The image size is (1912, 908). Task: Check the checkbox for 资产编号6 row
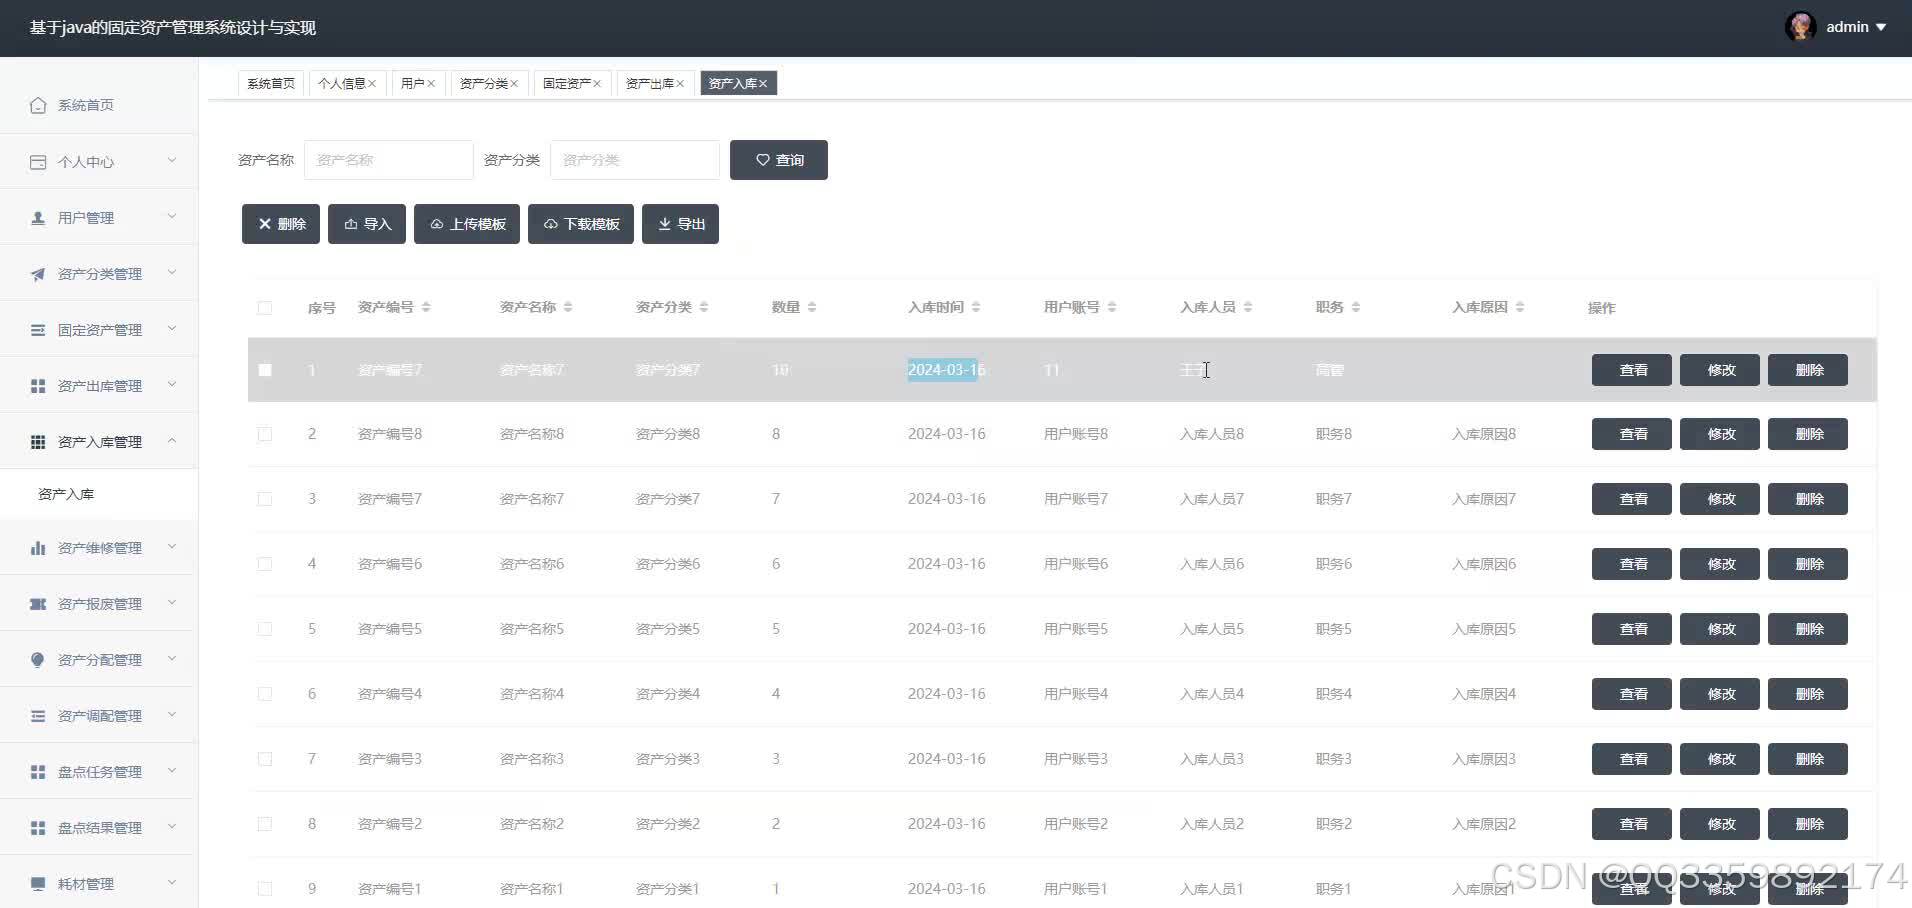(265, 564)
